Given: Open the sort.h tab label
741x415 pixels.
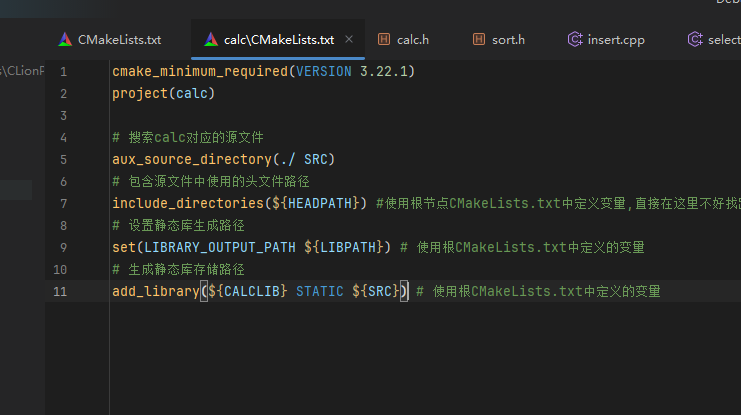Looking at the screenshot, I should 508,40.
